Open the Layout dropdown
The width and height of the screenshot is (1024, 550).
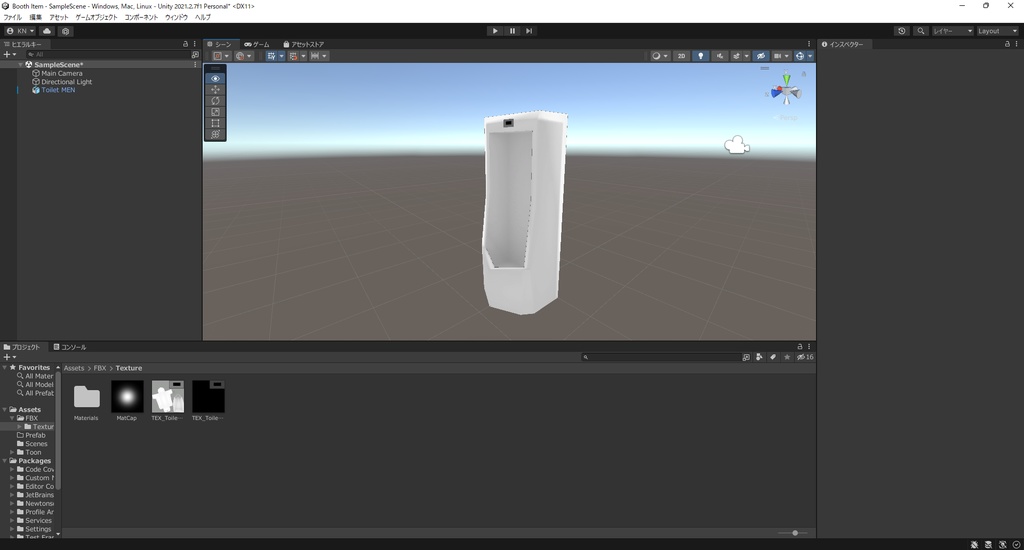[x=997, y=31]
